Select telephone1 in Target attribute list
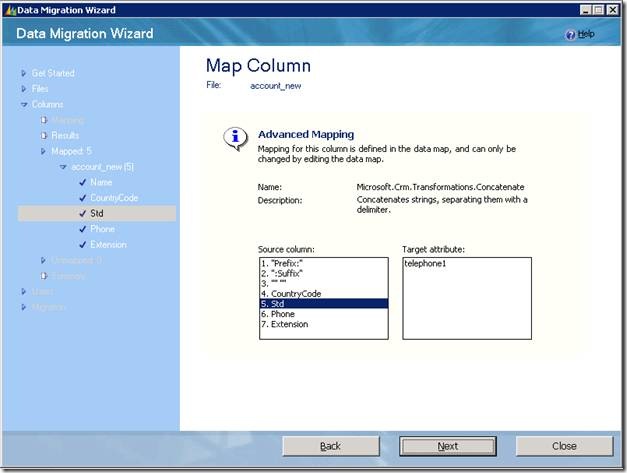The height and width of the screenshot is (473, 627). click(427, 264)
